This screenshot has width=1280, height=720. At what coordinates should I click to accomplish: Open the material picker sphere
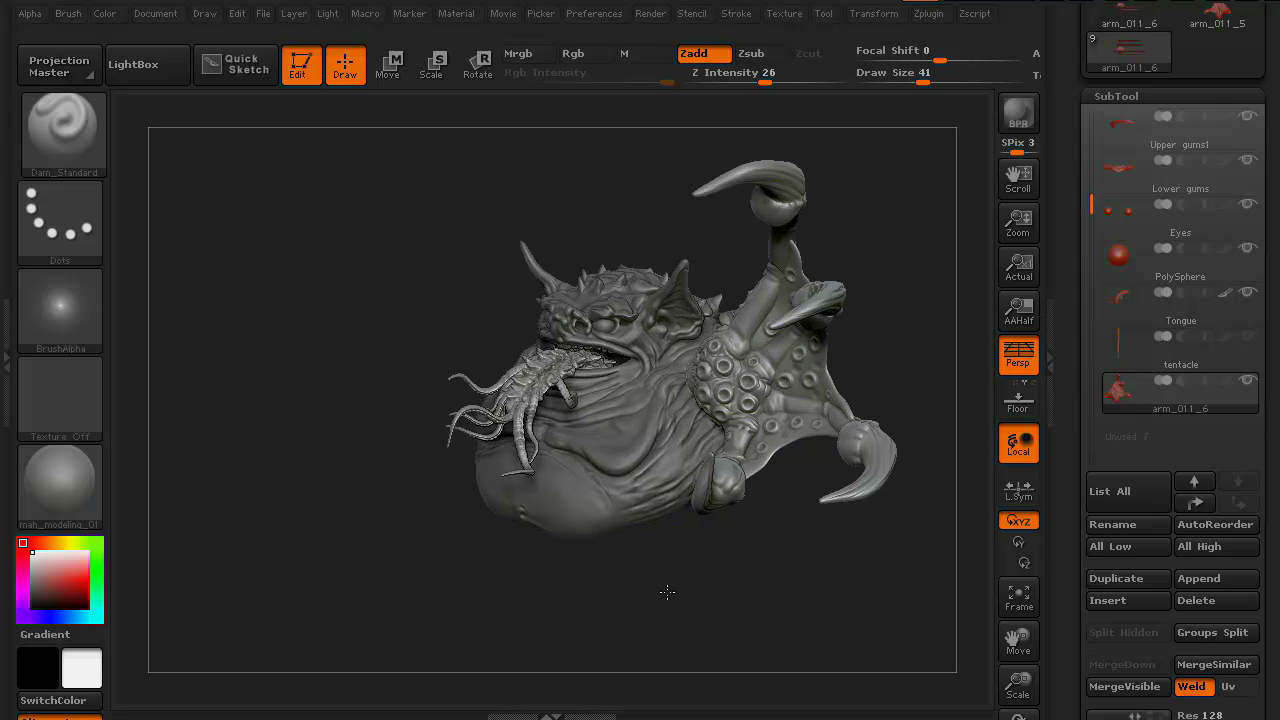click(x=61, y=487)
